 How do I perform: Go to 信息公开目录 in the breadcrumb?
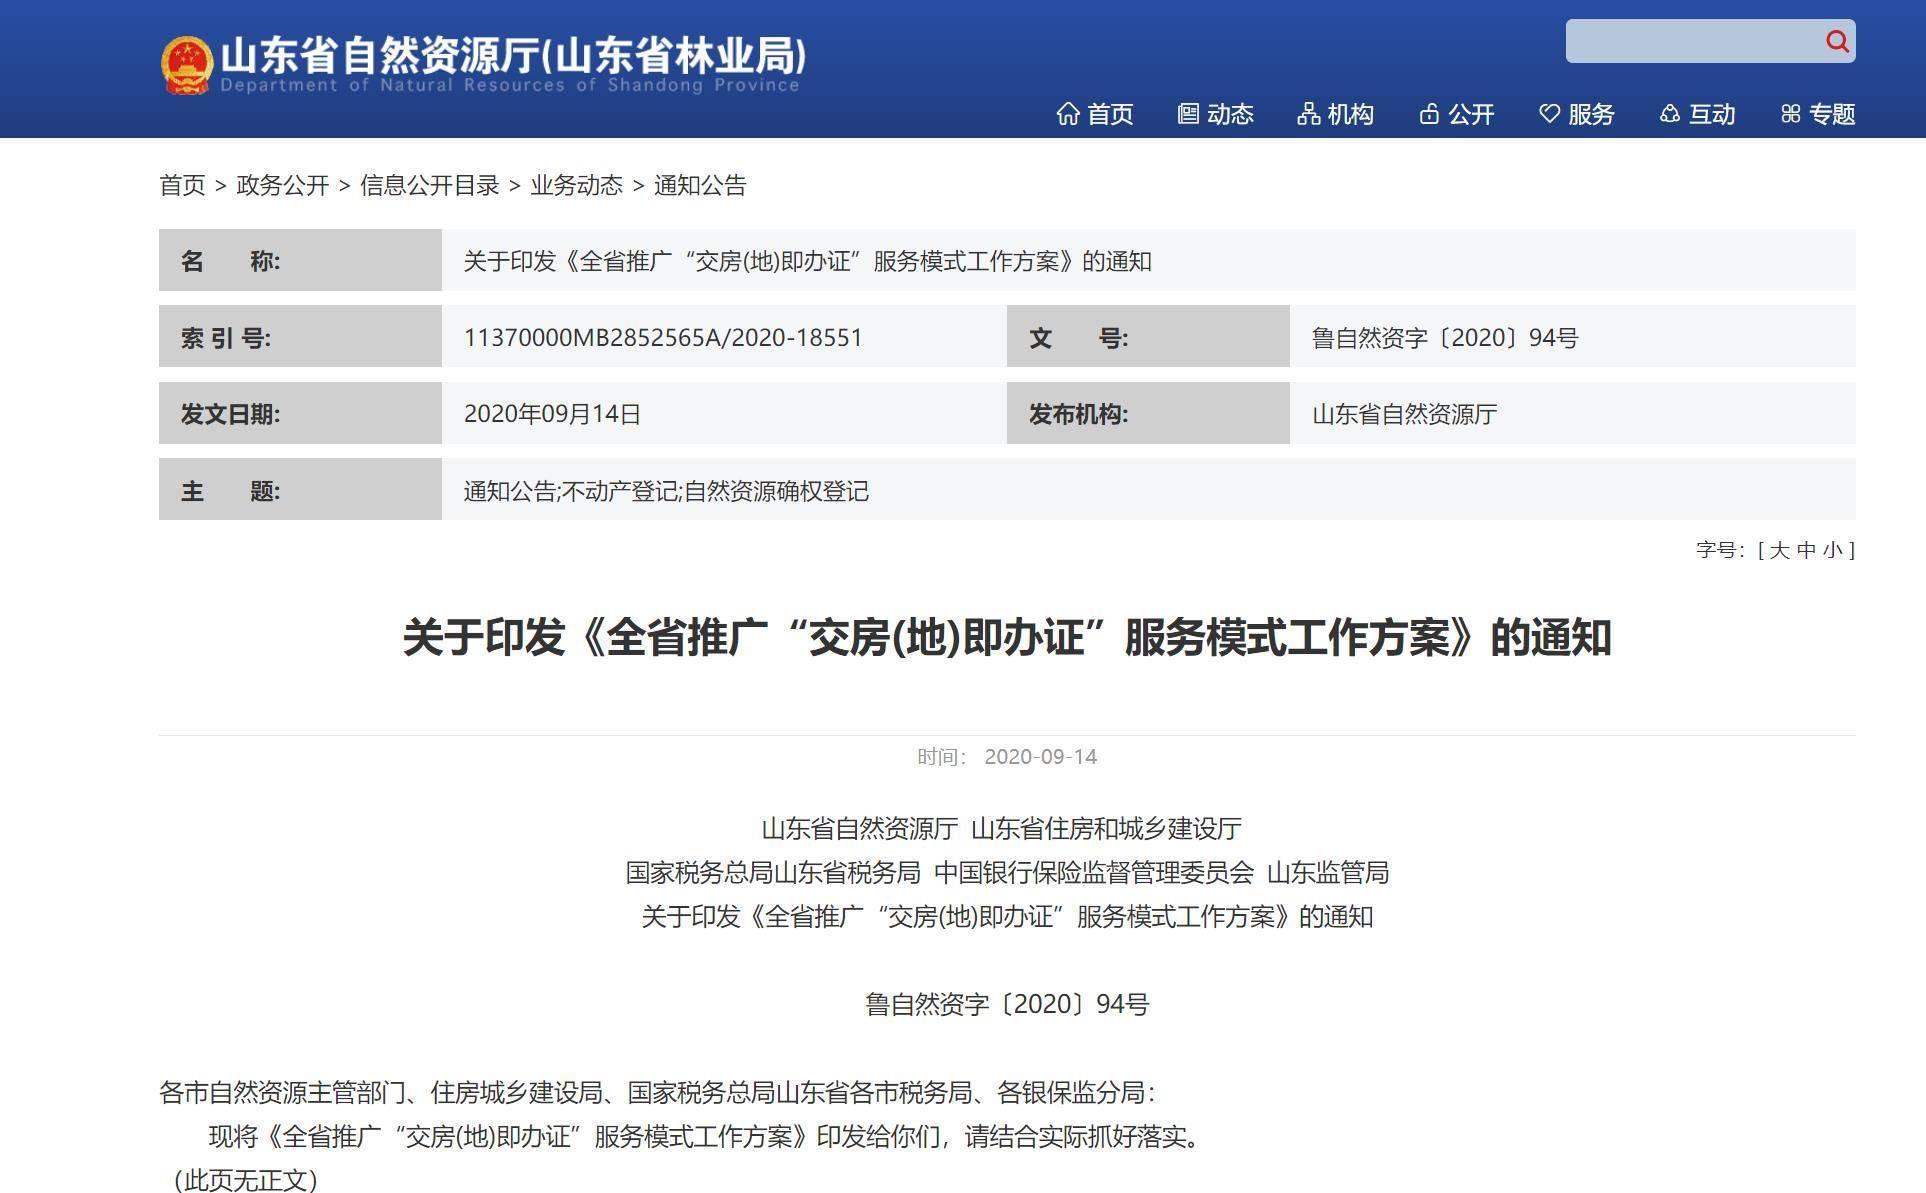pos(429,185)
